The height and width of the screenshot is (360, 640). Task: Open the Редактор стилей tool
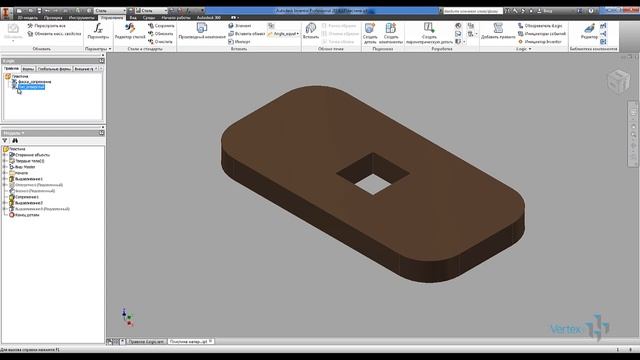click(130, 31)
